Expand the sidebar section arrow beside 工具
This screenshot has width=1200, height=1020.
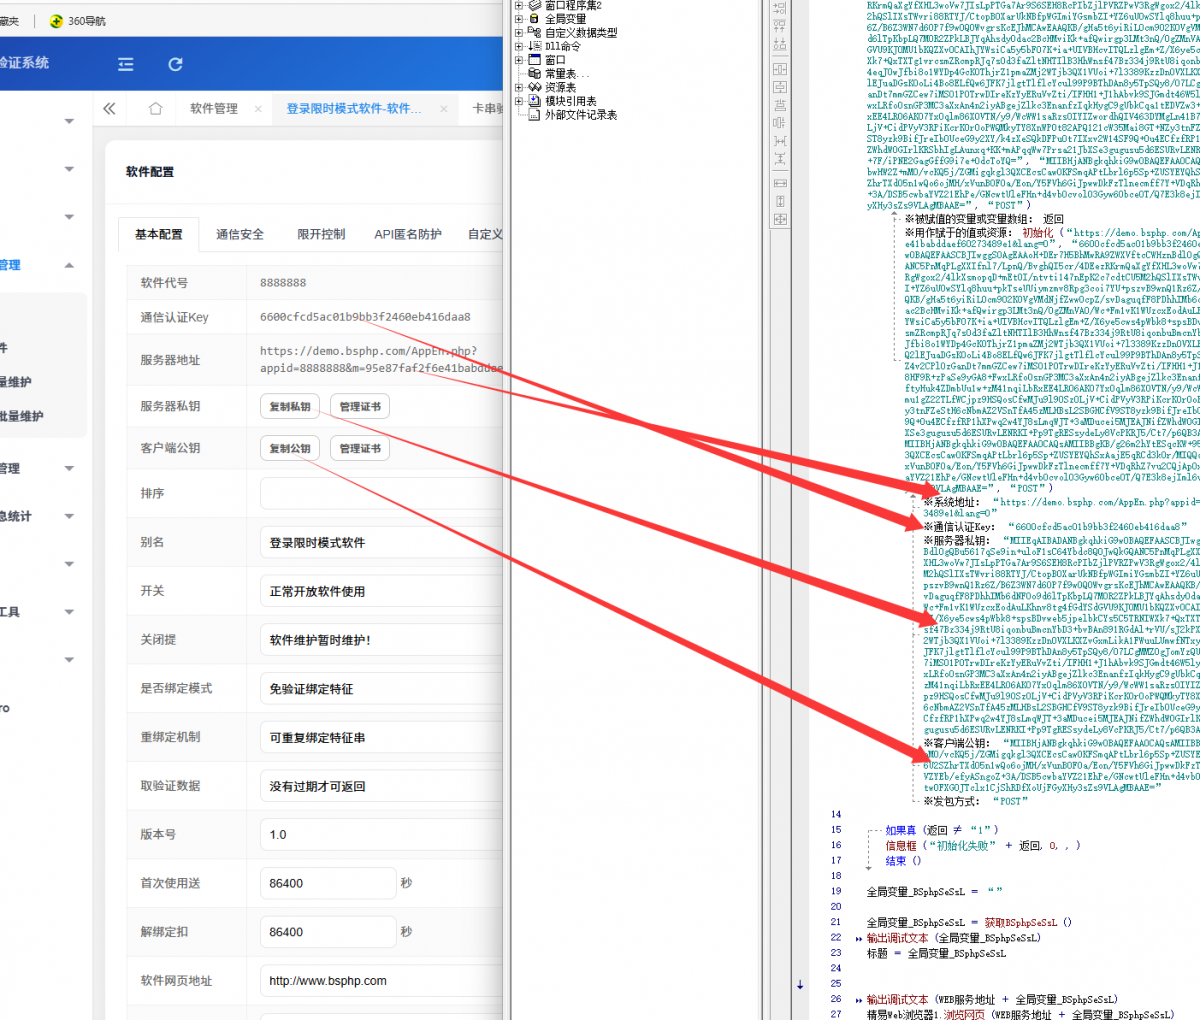pos(69,612)
